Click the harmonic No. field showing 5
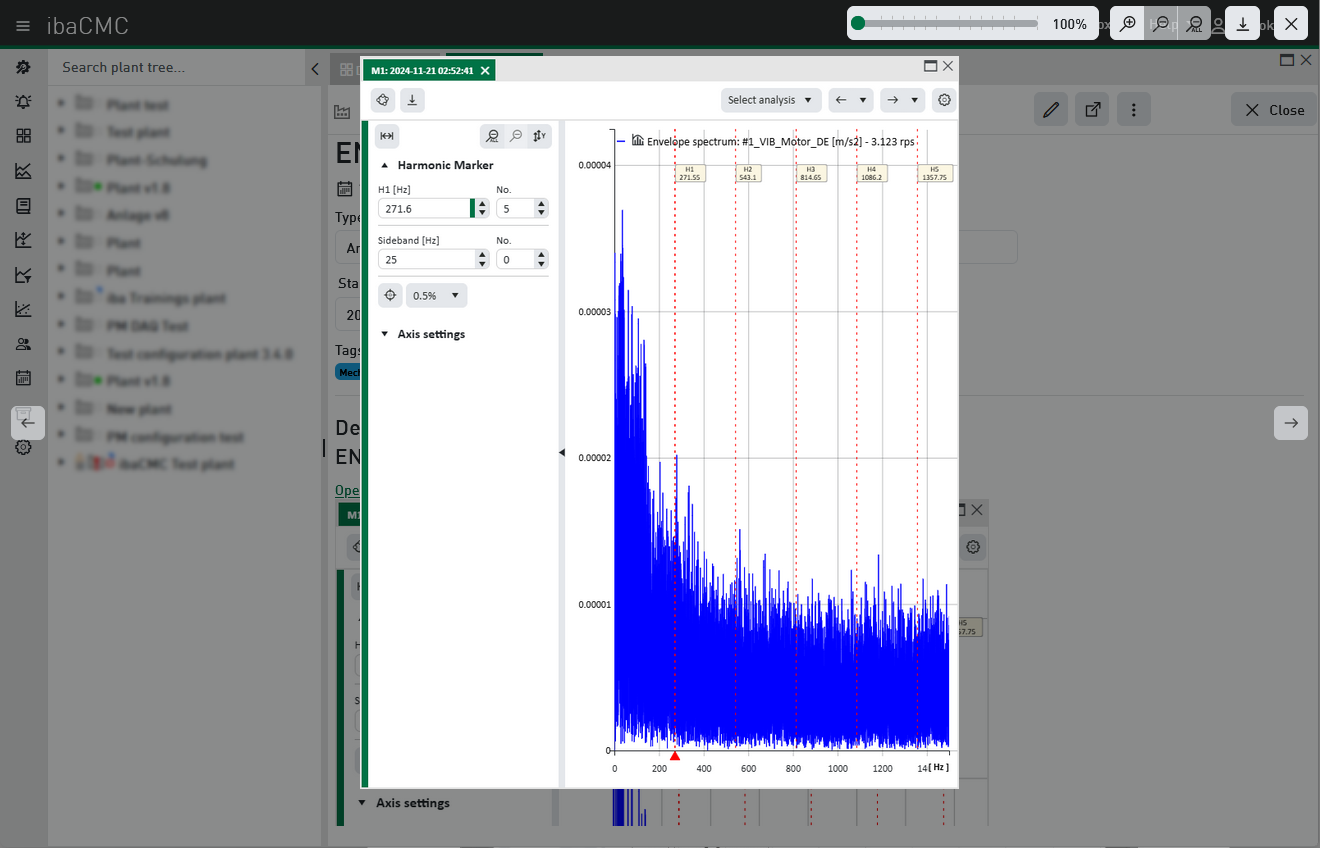The height and width of the screenshot is (848, 1320). coord(516,208)
